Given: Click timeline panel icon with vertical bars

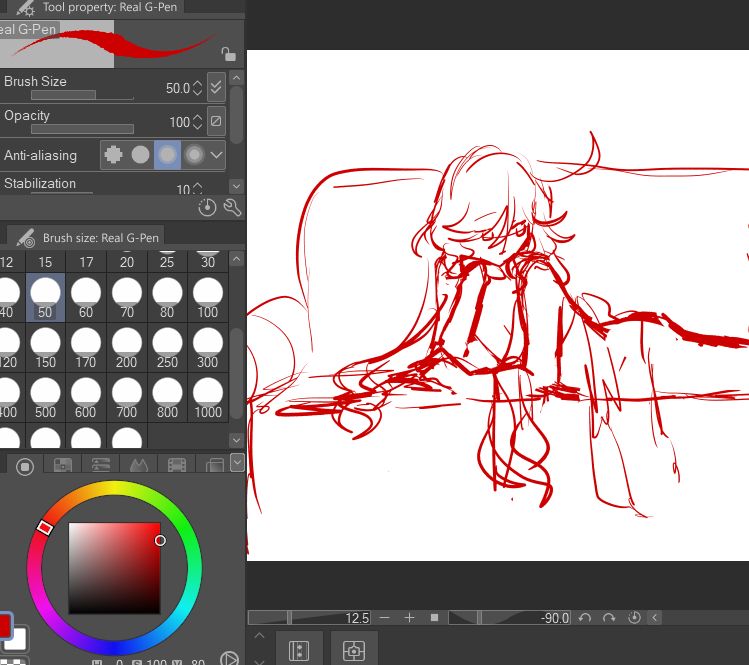Looking at the screenshot, I should click(299, 651).
